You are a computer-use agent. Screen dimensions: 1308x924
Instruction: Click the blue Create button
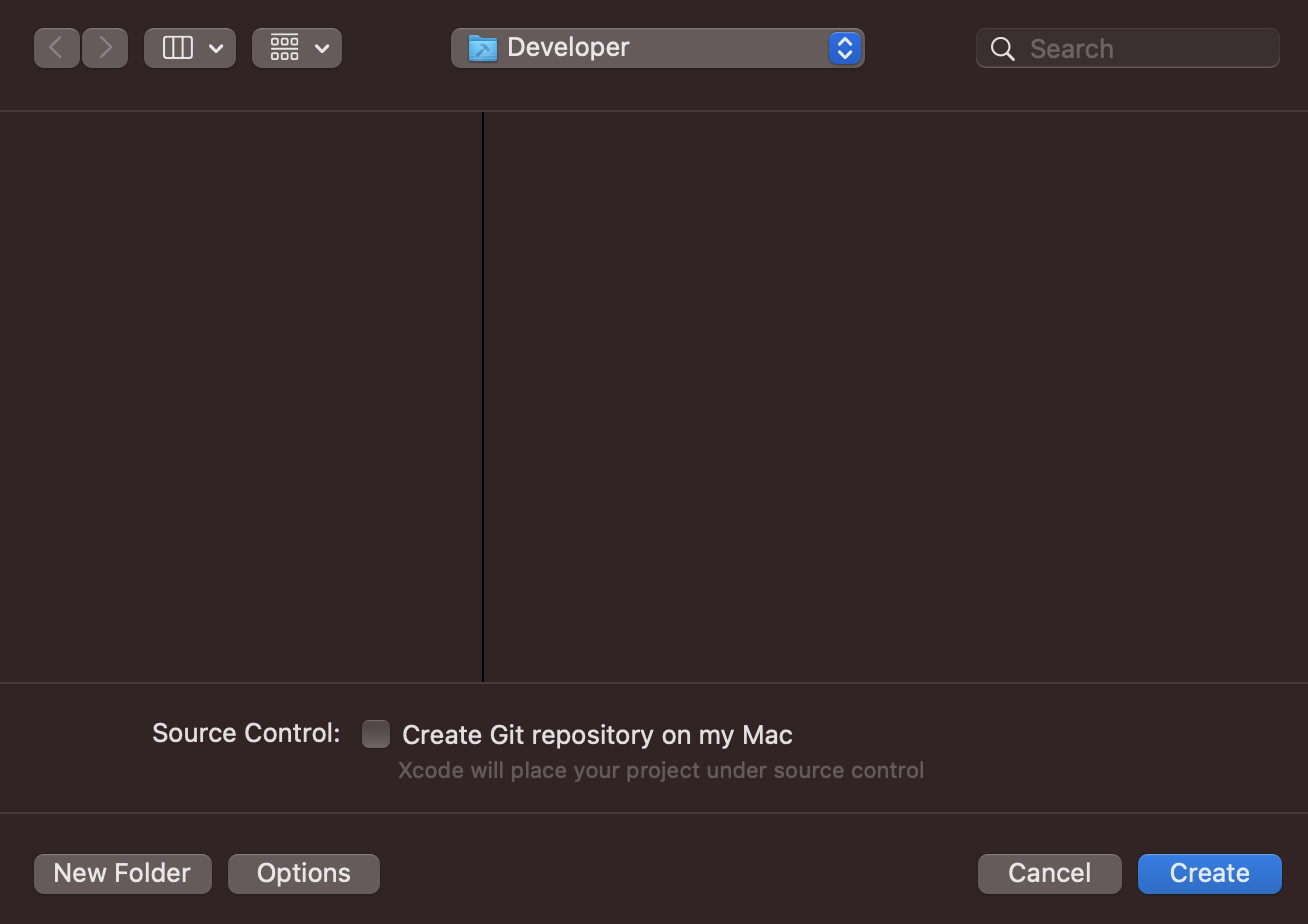pos(1210,873)
